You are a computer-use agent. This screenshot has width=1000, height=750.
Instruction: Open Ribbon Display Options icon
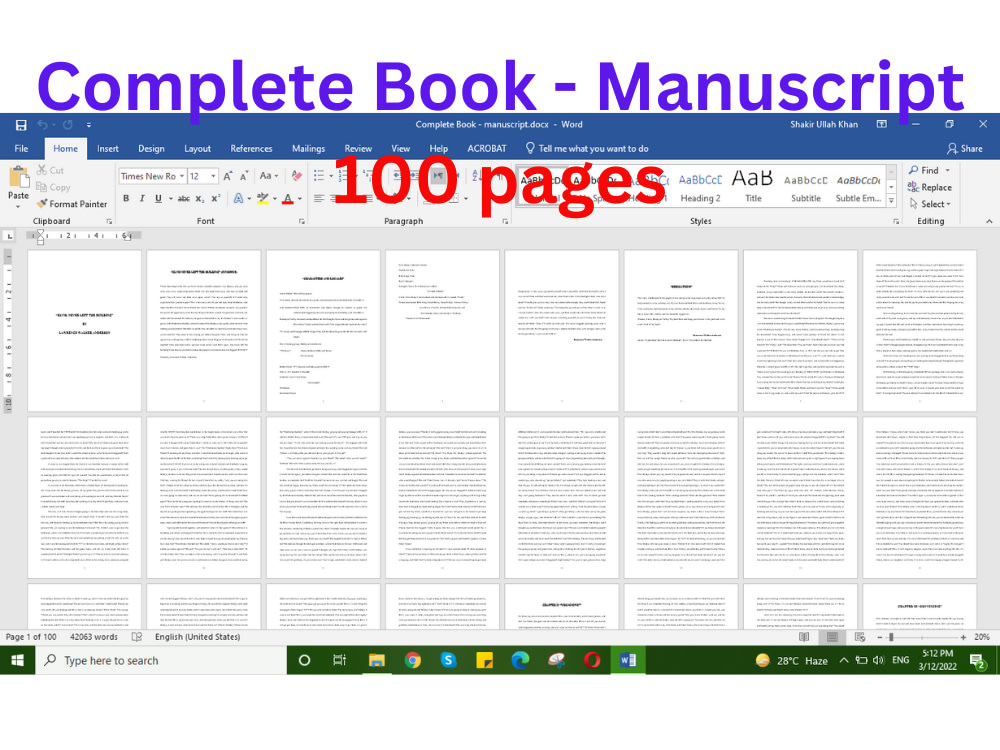tap(881, 124)
